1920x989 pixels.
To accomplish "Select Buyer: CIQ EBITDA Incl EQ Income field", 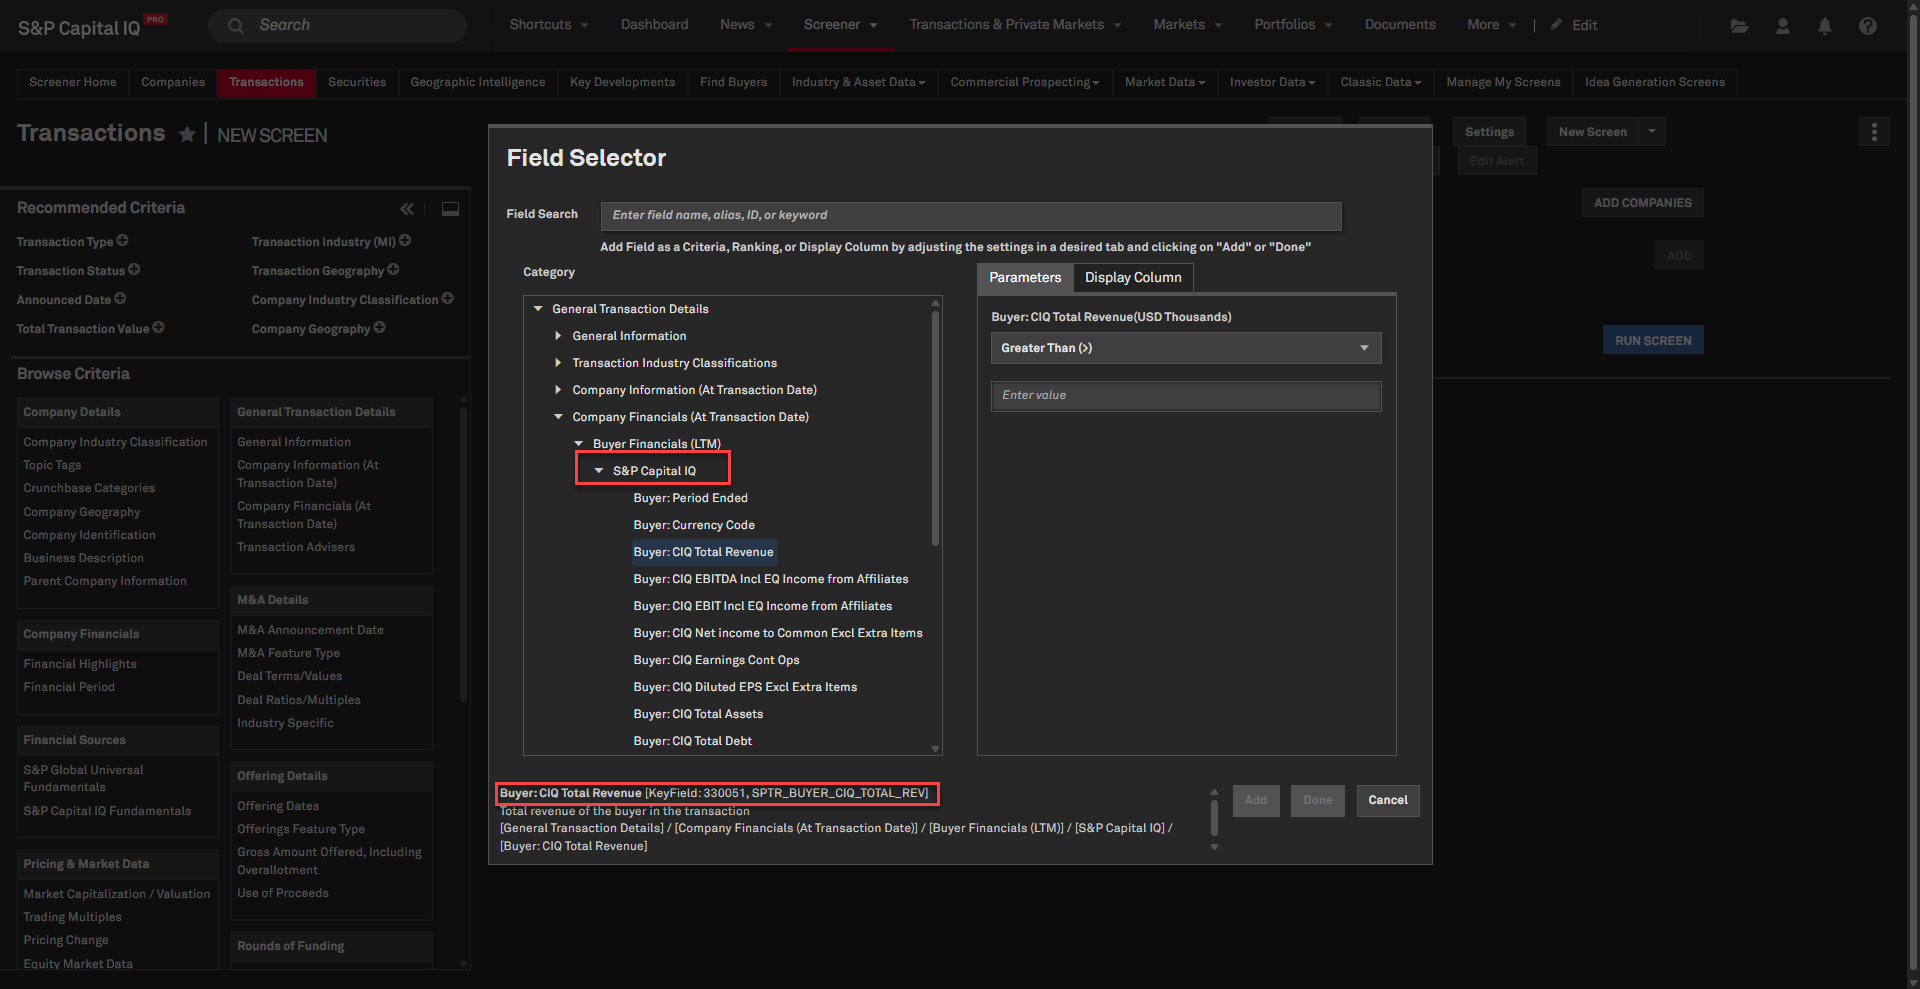I will pyautogui.click(x=771, y=579).
